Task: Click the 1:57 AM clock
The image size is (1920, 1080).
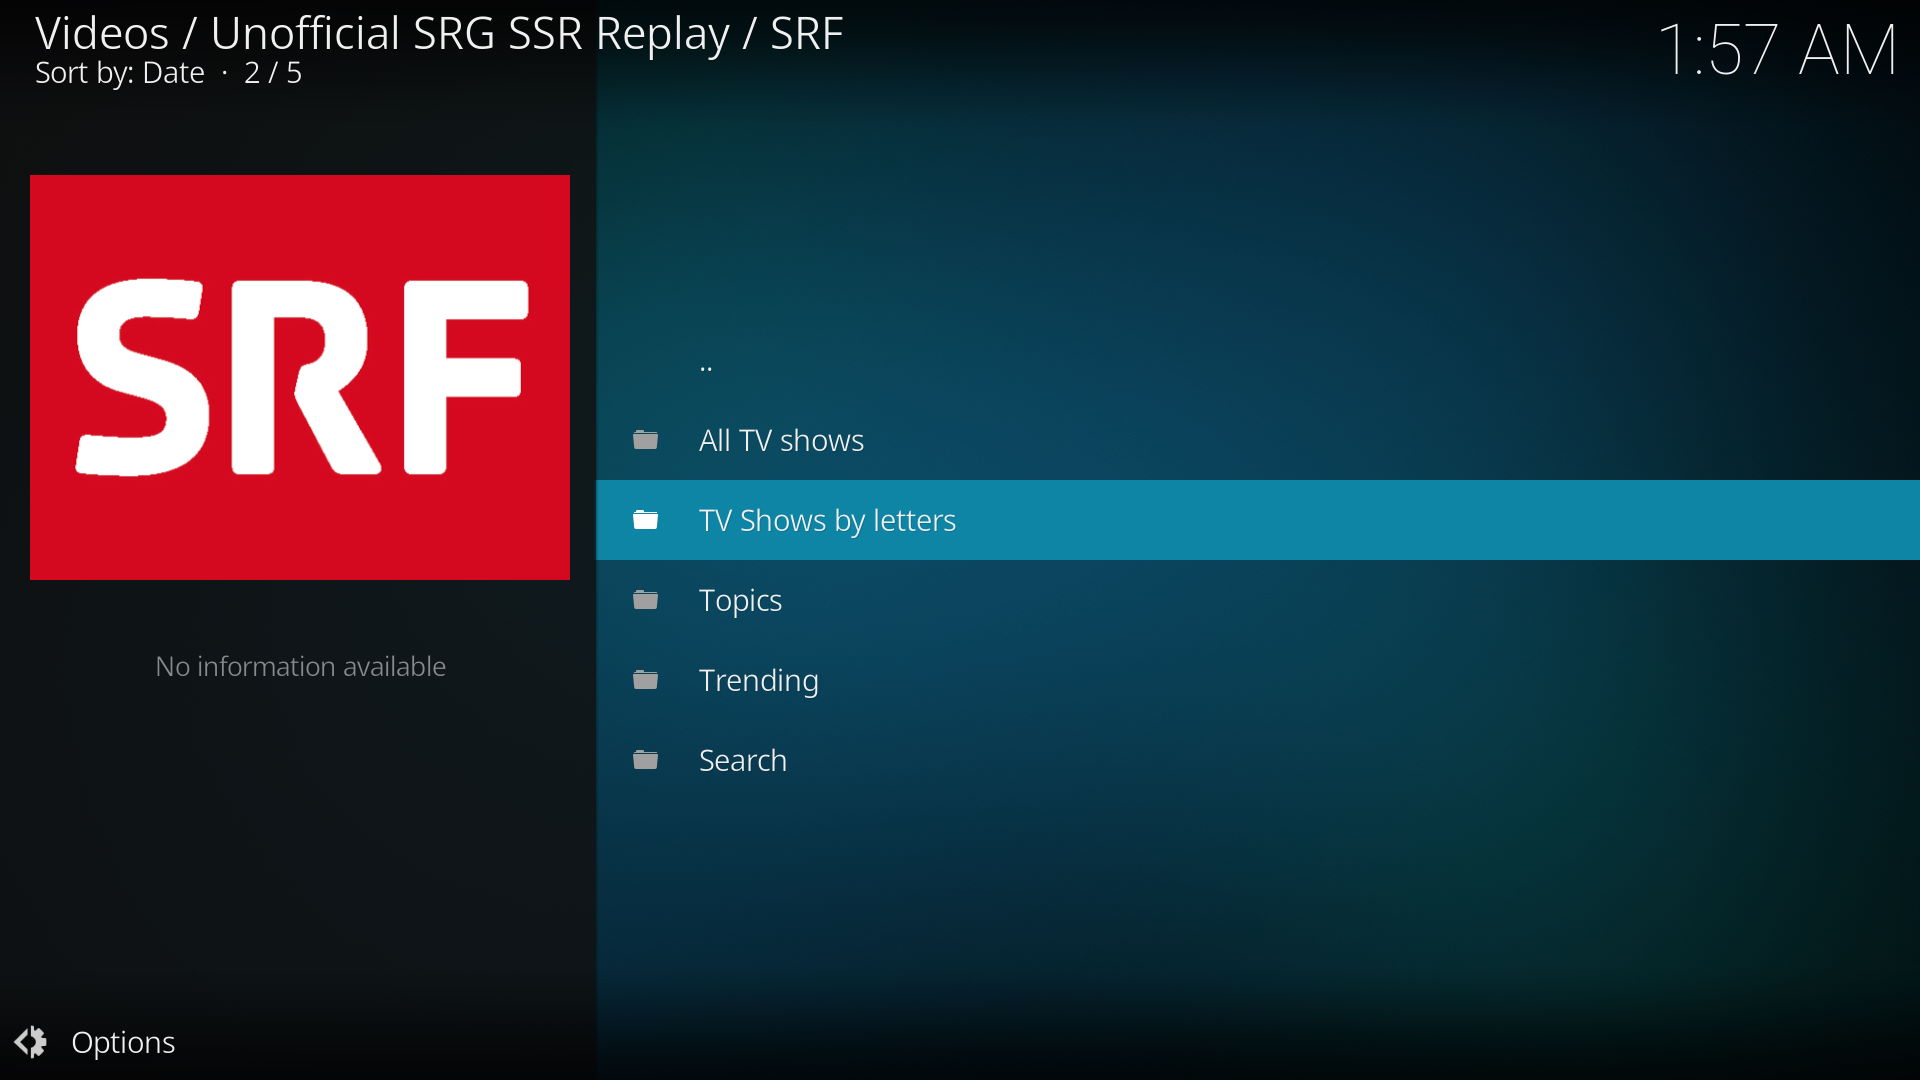Action: click(1777, 50)
